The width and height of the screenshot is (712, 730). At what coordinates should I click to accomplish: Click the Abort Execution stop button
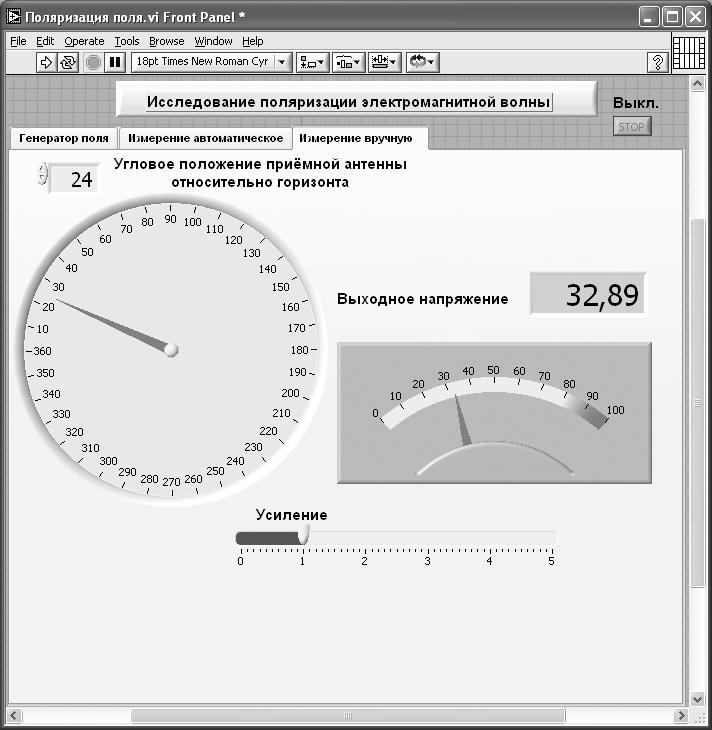click(x=94, y=62)
